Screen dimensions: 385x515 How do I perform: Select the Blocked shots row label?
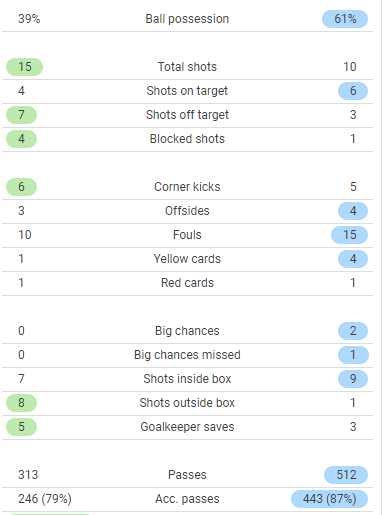point(187,139)
